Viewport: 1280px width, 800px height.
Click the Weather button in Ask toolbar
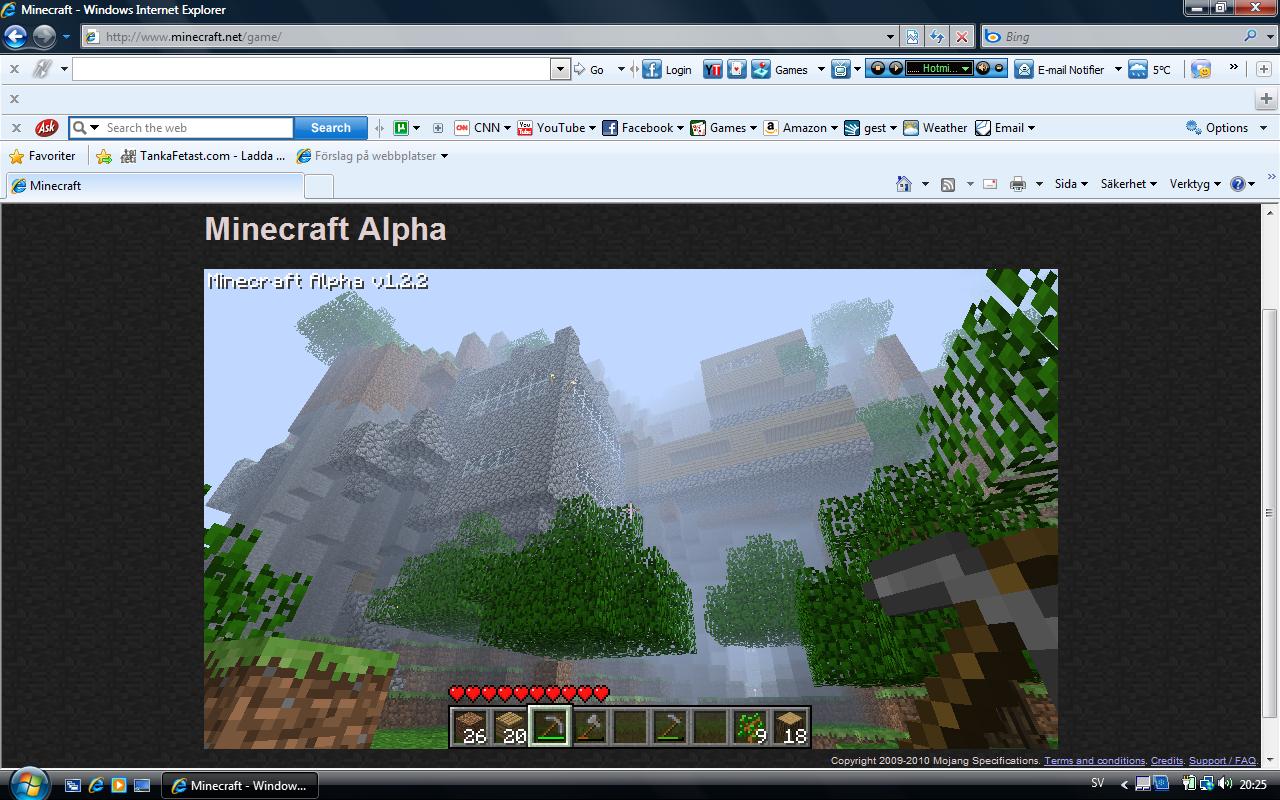(935, 128)
